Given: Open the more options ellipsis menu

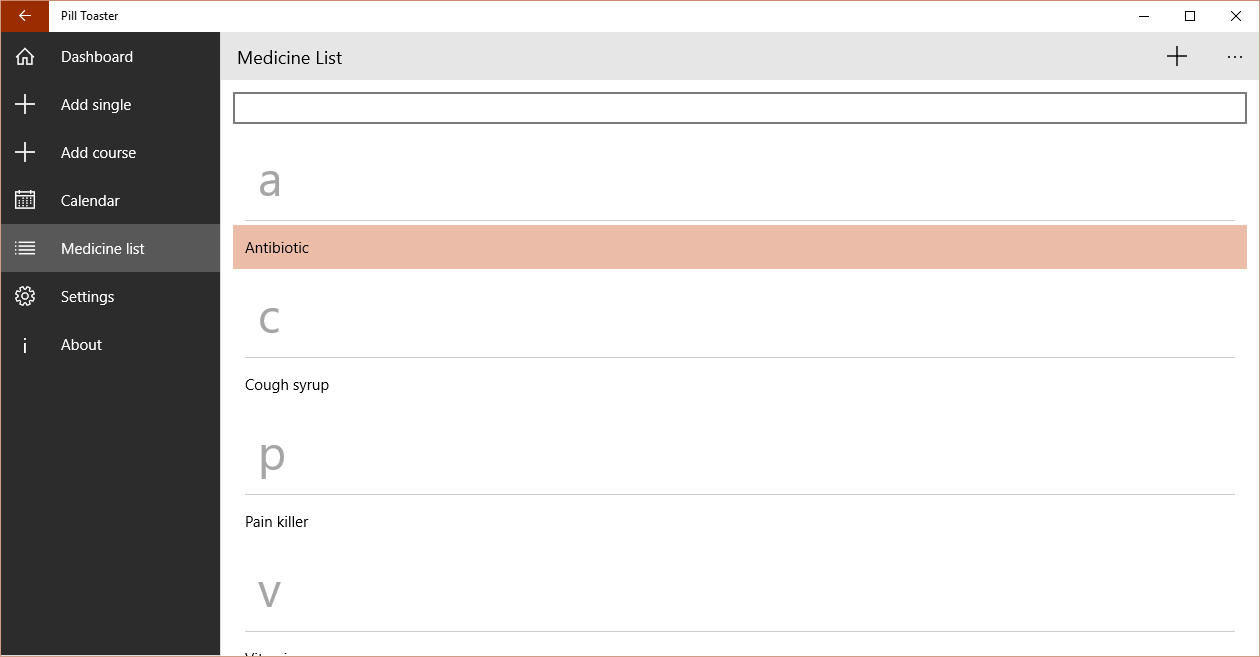Looking at the screenshot, I should pyautogui.click(x=1235, y=57).
